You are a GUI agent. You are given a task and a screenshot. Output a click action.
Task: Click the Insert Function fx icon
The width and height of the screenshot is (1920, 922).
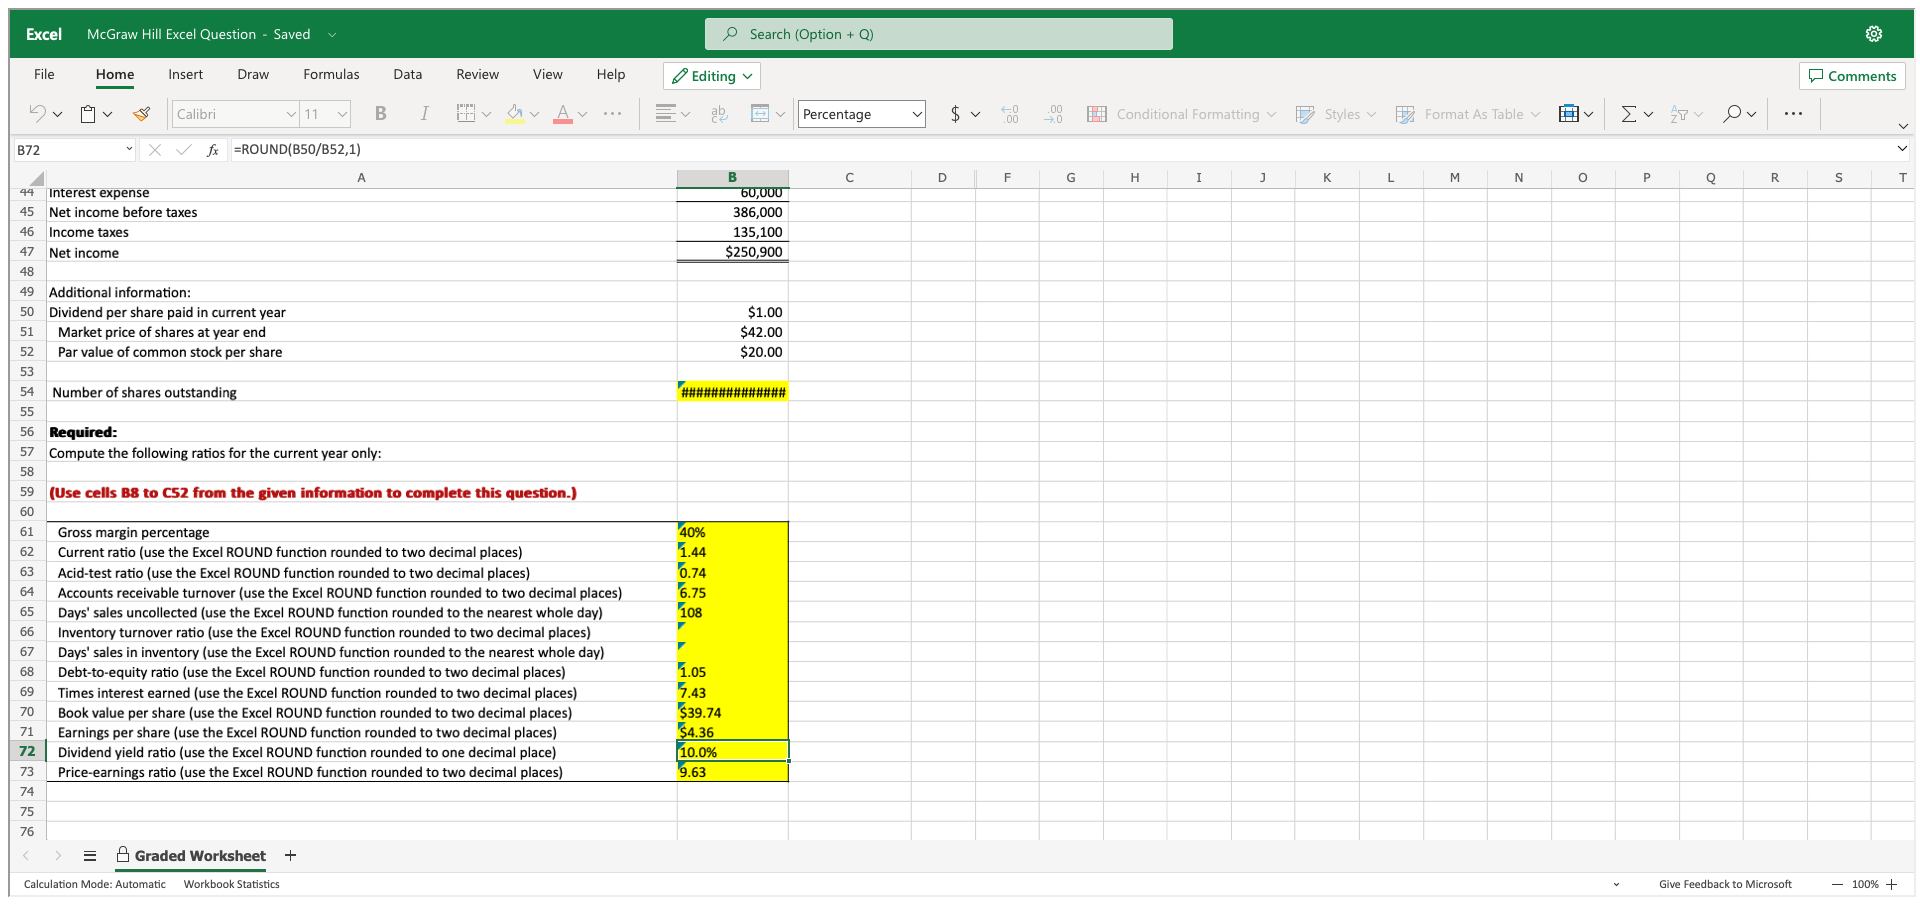click(x=213, y=150)
